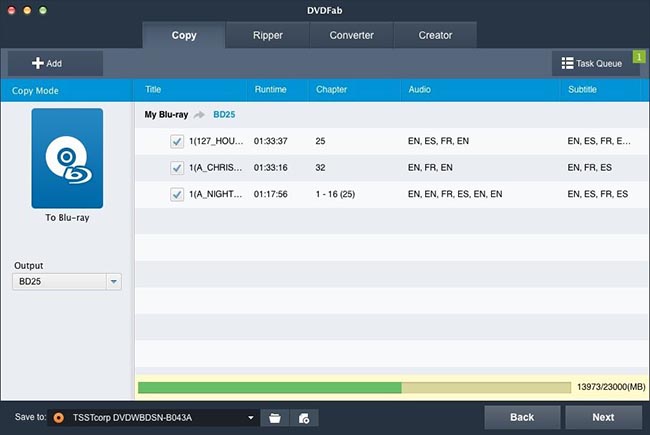Screen dimensions: 650x435
Task: Click the Back button
Action: coord(522,417)
